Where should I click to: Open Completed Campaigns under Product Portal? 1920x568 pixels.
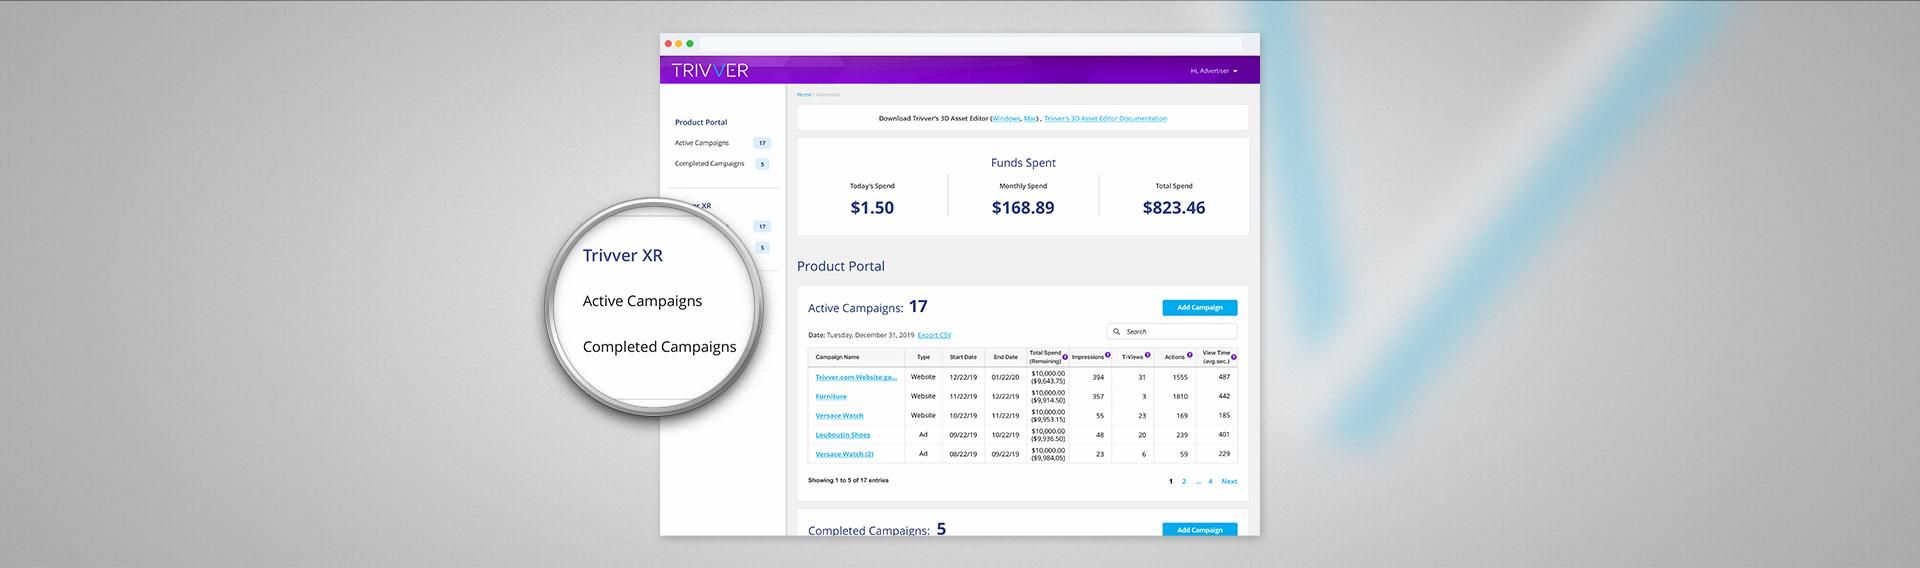pos(709,164)
